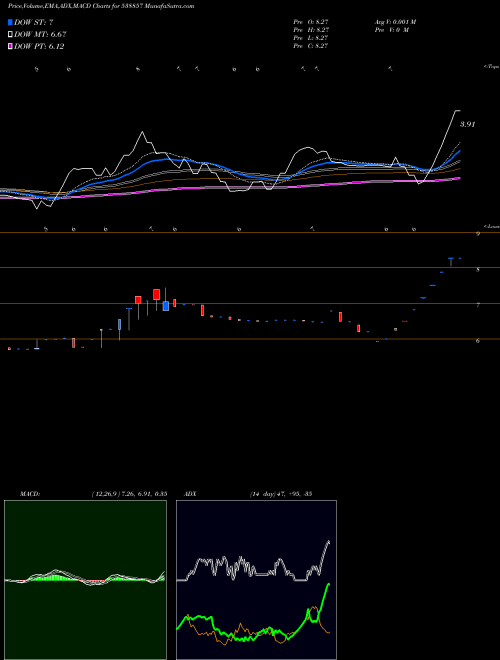Click the 'Pre C: 8.27' value

[311, 46]
